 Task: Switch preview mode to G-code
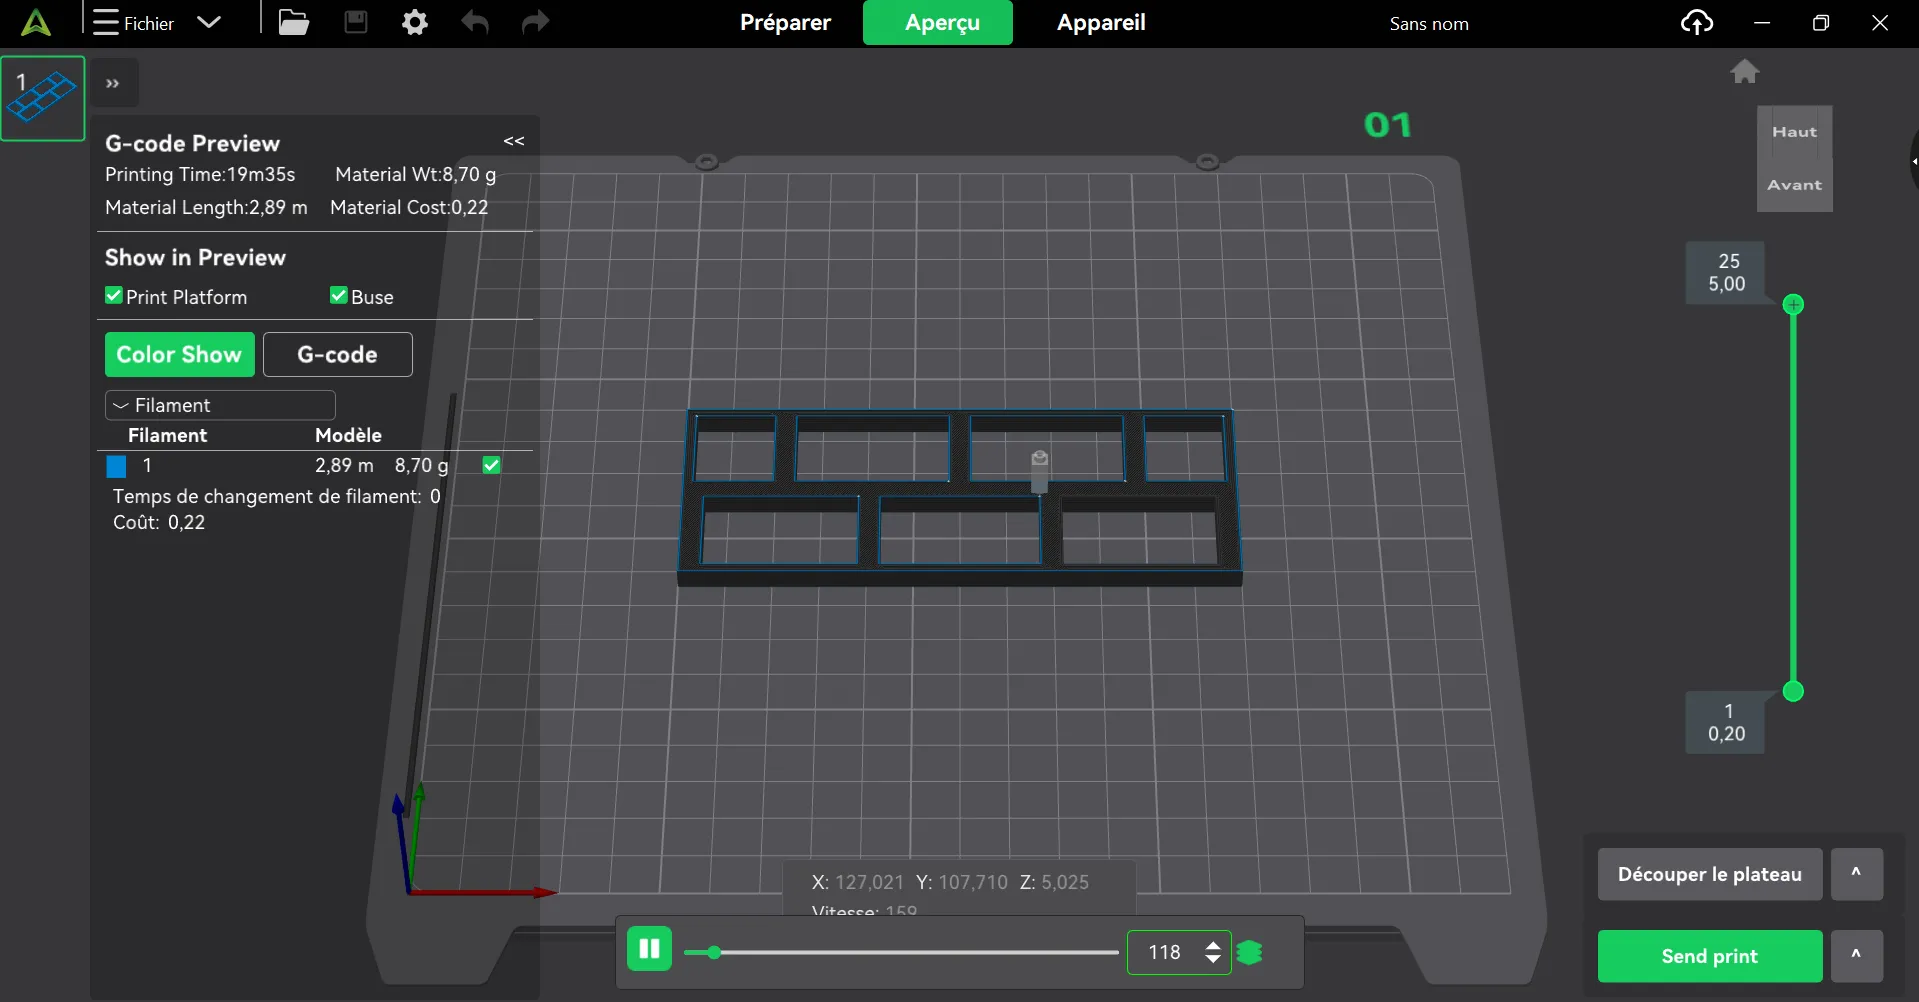point(338,354)
